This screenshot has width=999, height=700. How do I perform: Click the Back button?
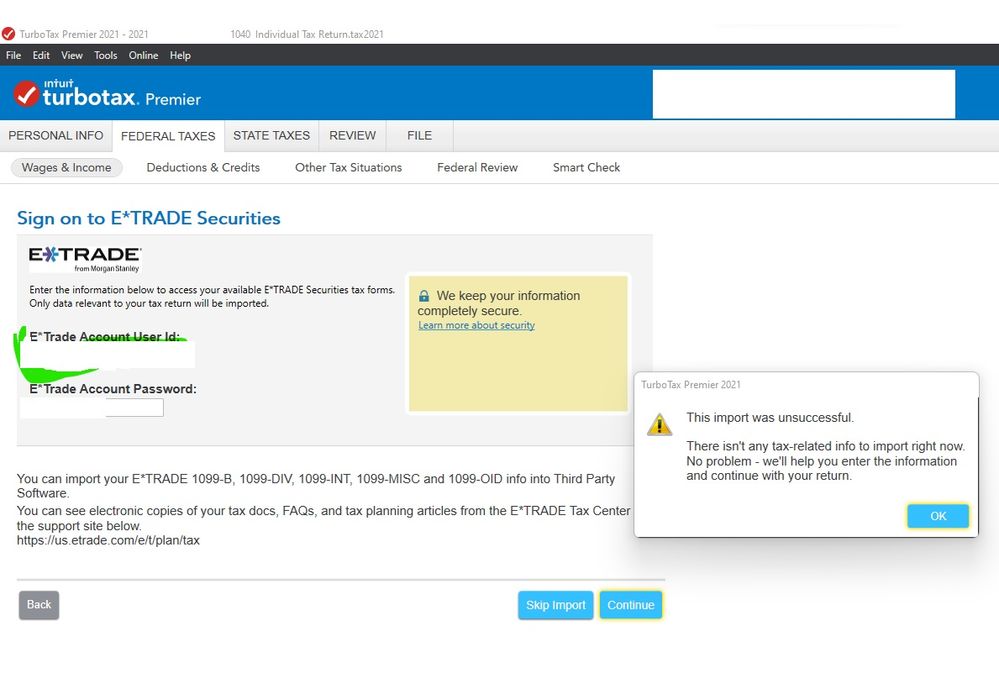point(39,604)
